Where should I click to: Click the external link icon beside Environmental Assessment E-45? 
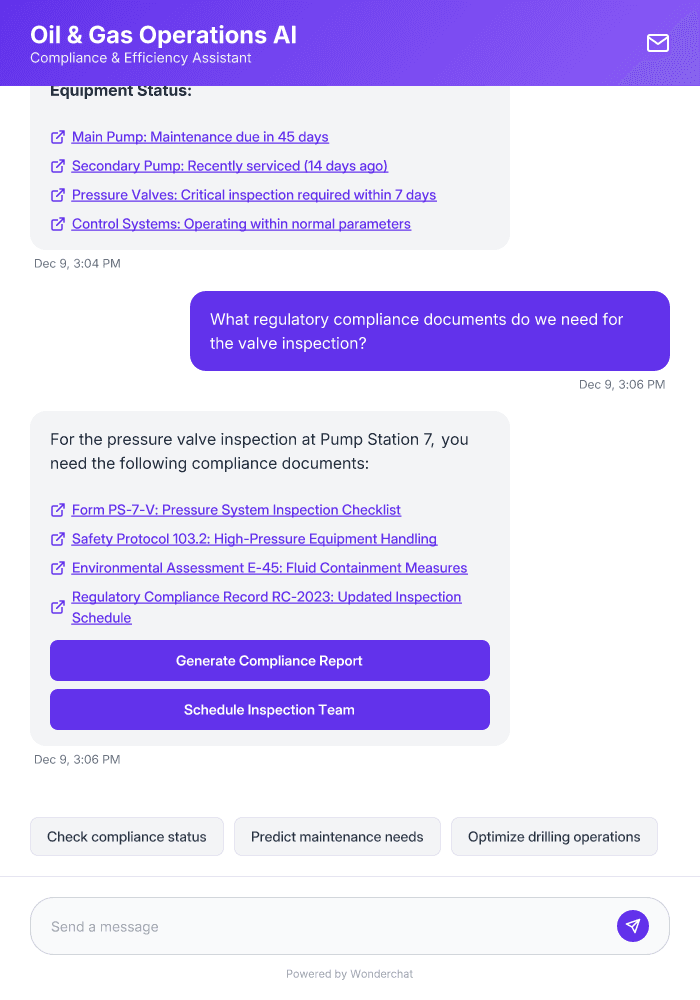coord(58,568)
